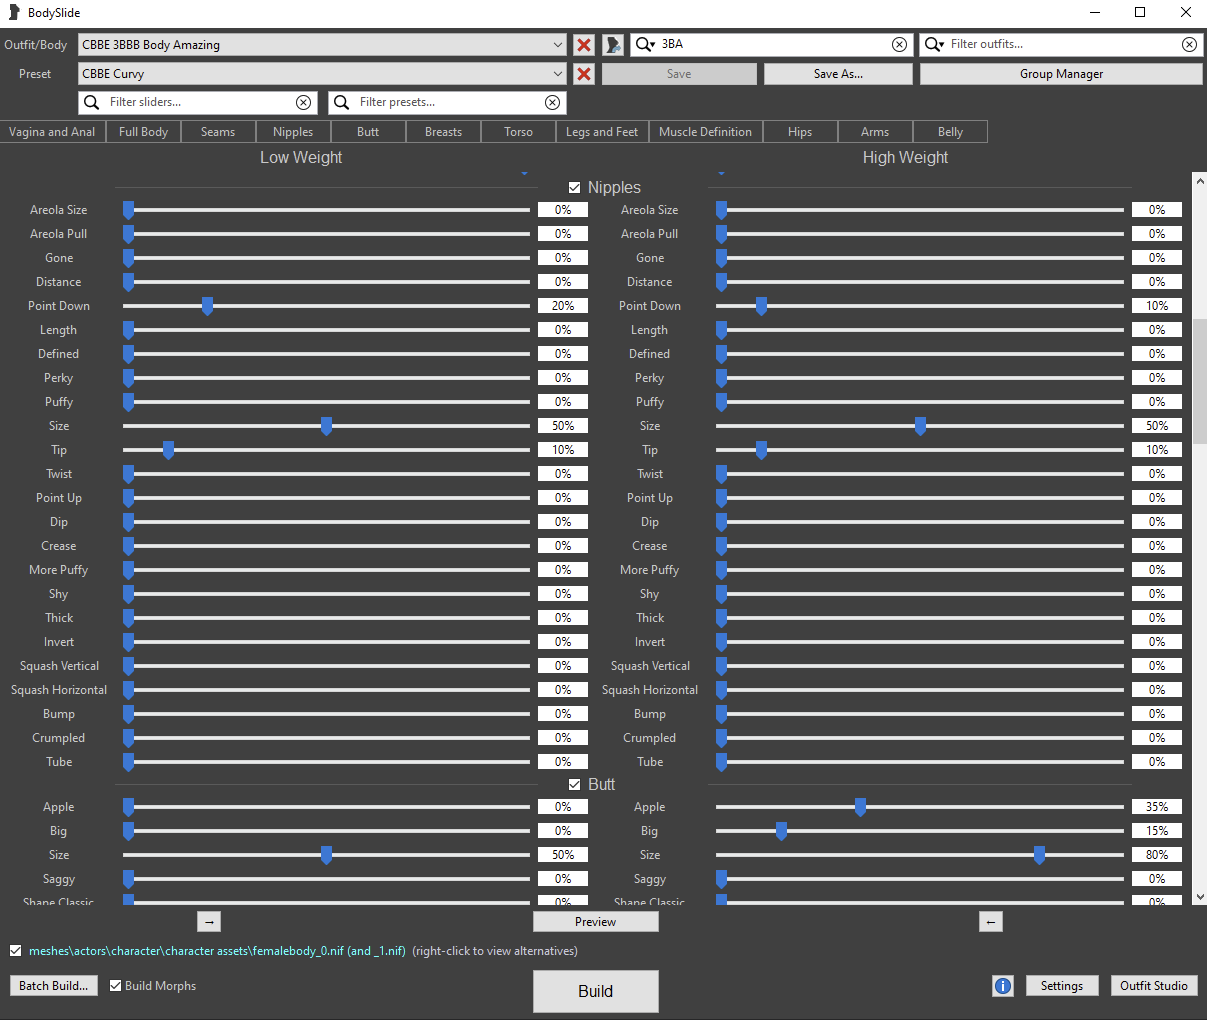The width and height of the screenshot is (1207, 1020).
Task: Copy low weight values to high weight arrow
Action: tap(209, 922)
